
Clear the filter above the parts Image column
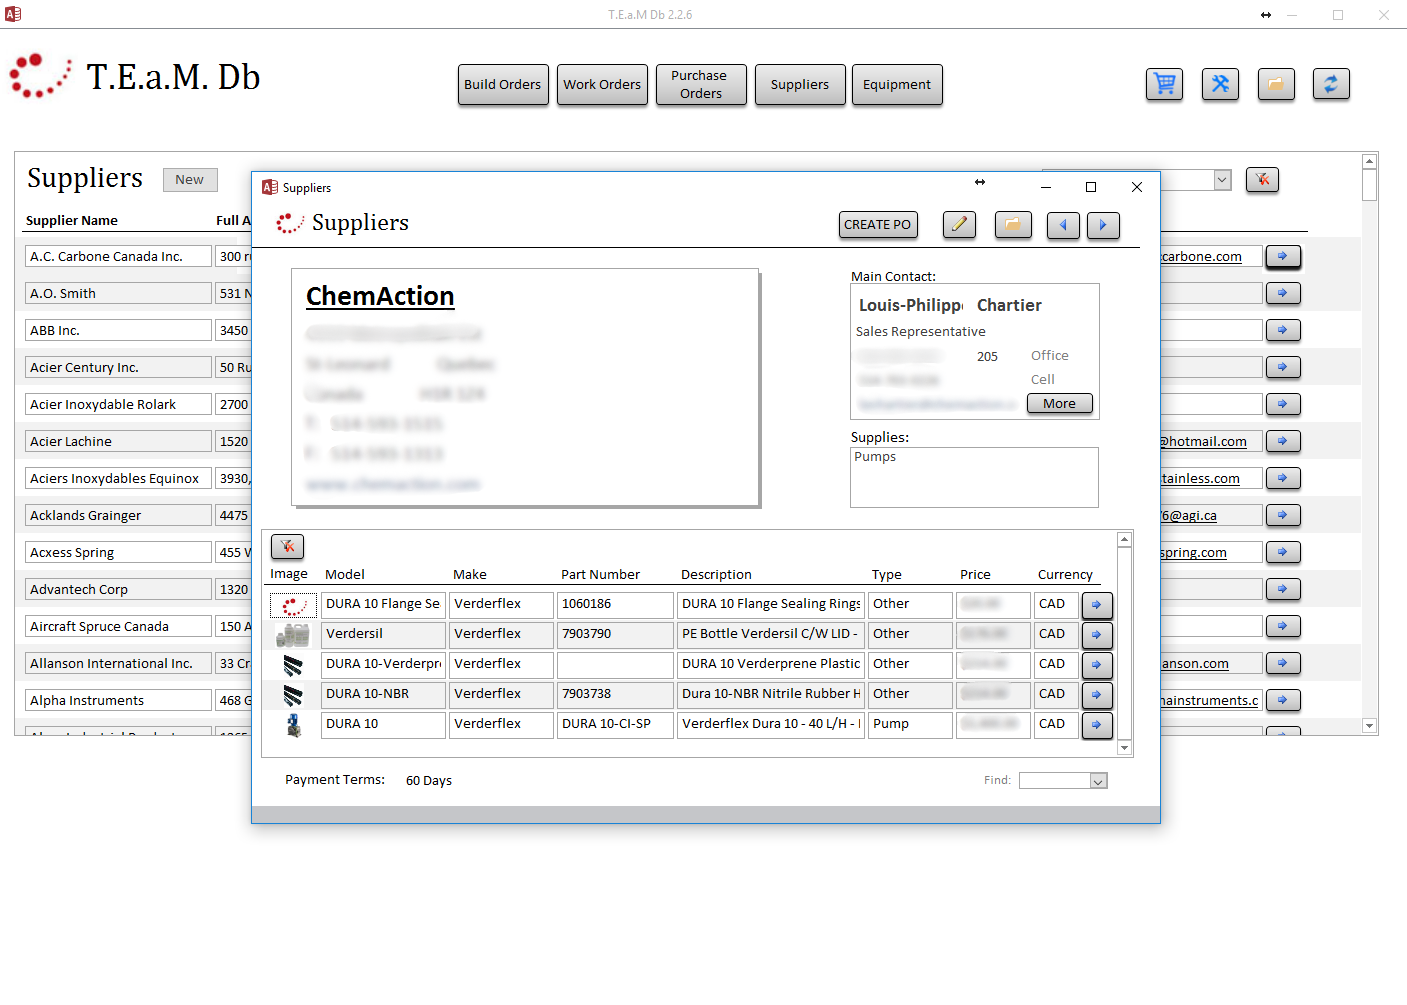(287, 546)
